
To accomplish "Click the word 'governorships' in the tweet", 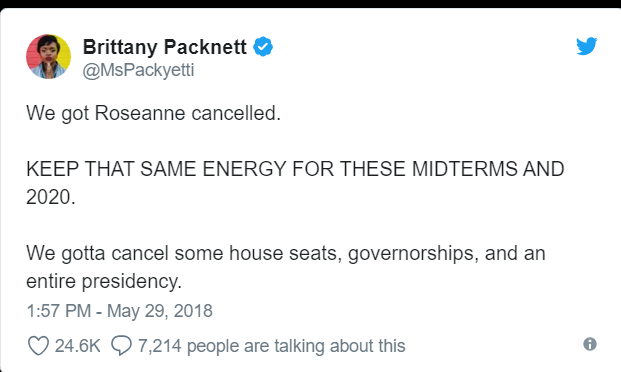I will (x=411, y=254).
